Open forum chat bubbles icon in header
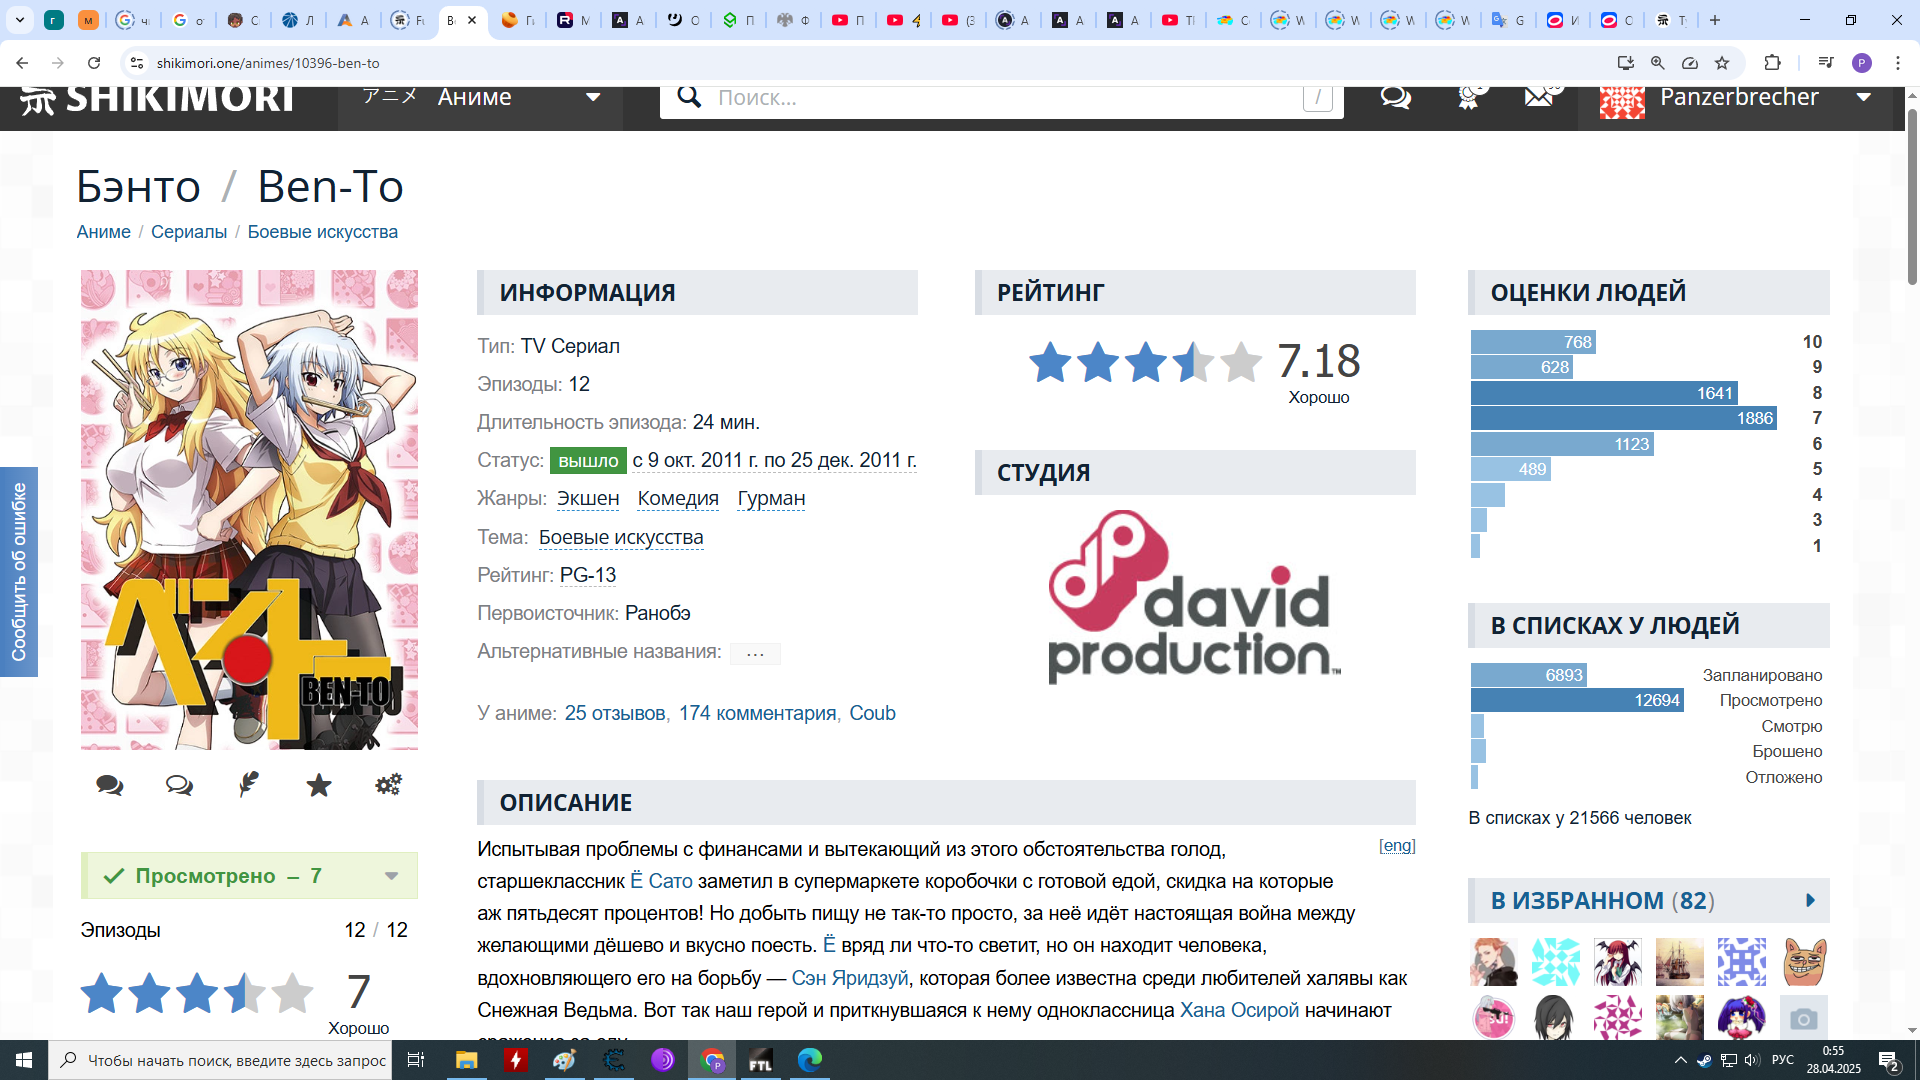 1395,98
